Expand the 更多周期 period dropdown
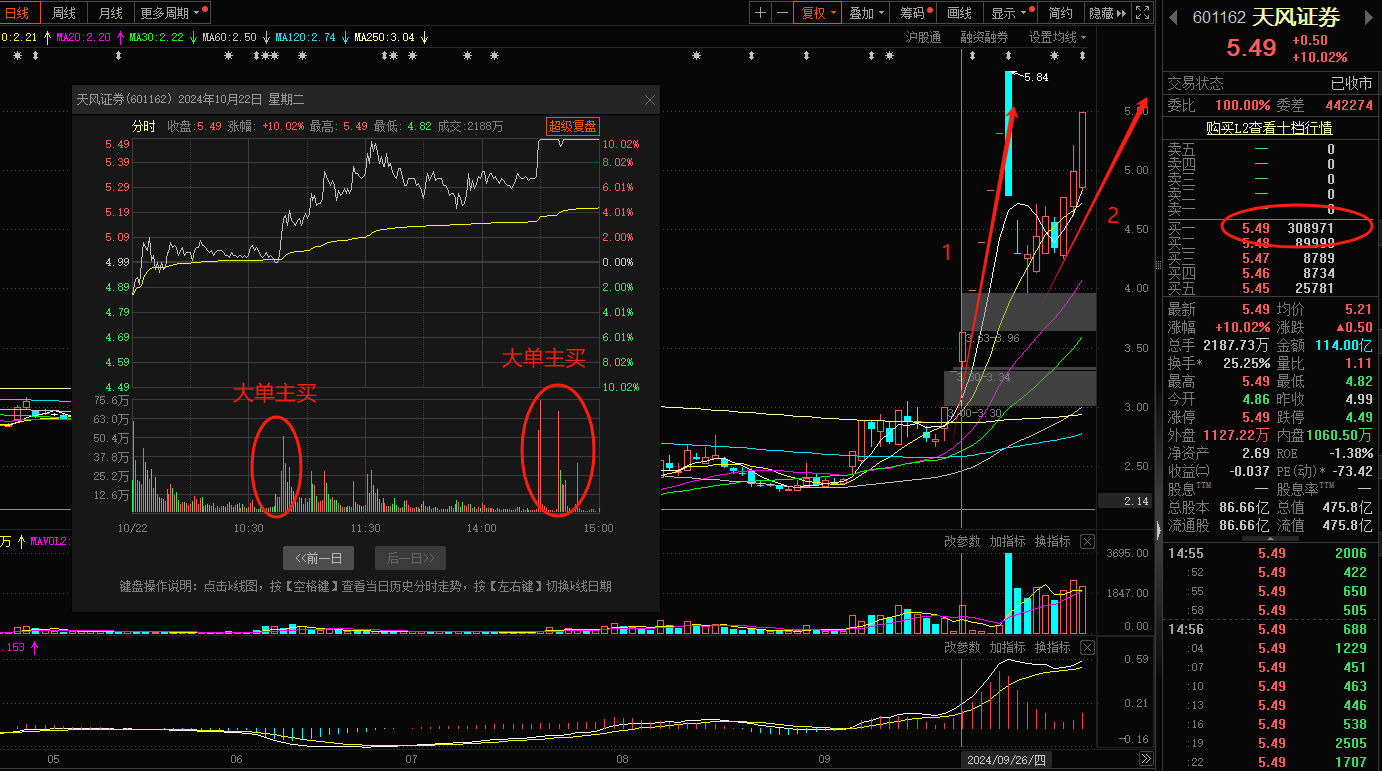This screenshot has width=1382, height=771. point(172,13)
